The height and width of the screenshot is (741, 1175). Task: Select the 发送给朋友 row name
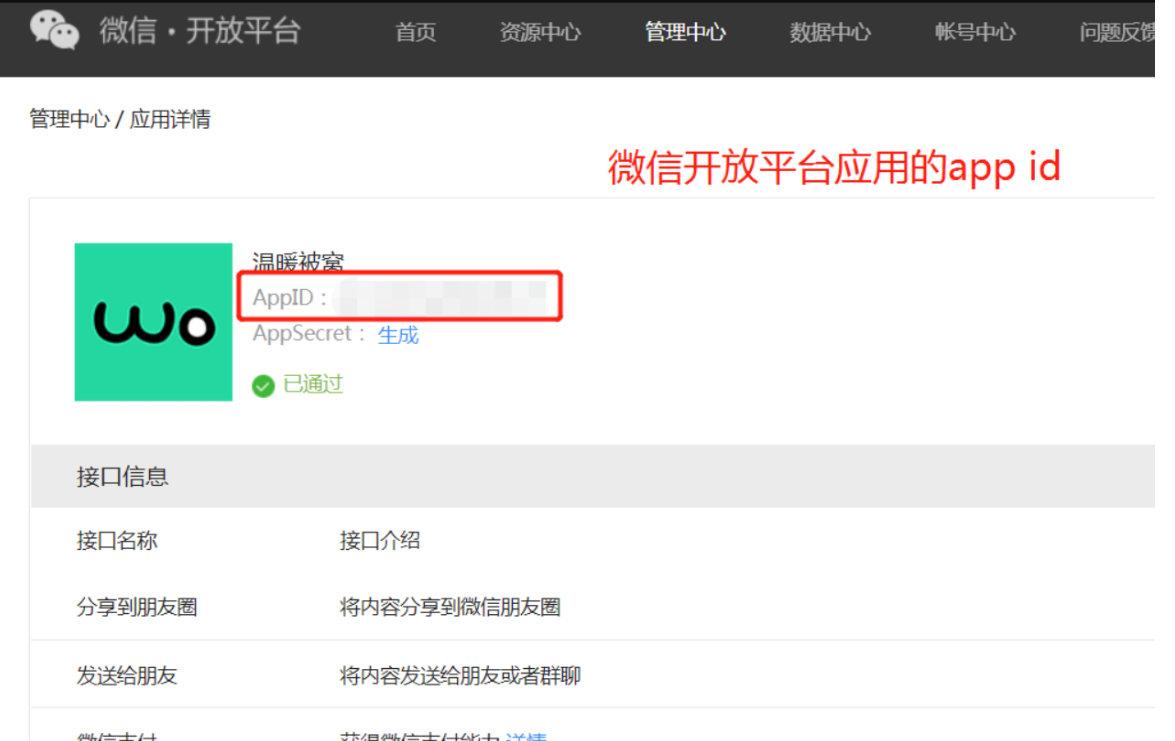127,676
